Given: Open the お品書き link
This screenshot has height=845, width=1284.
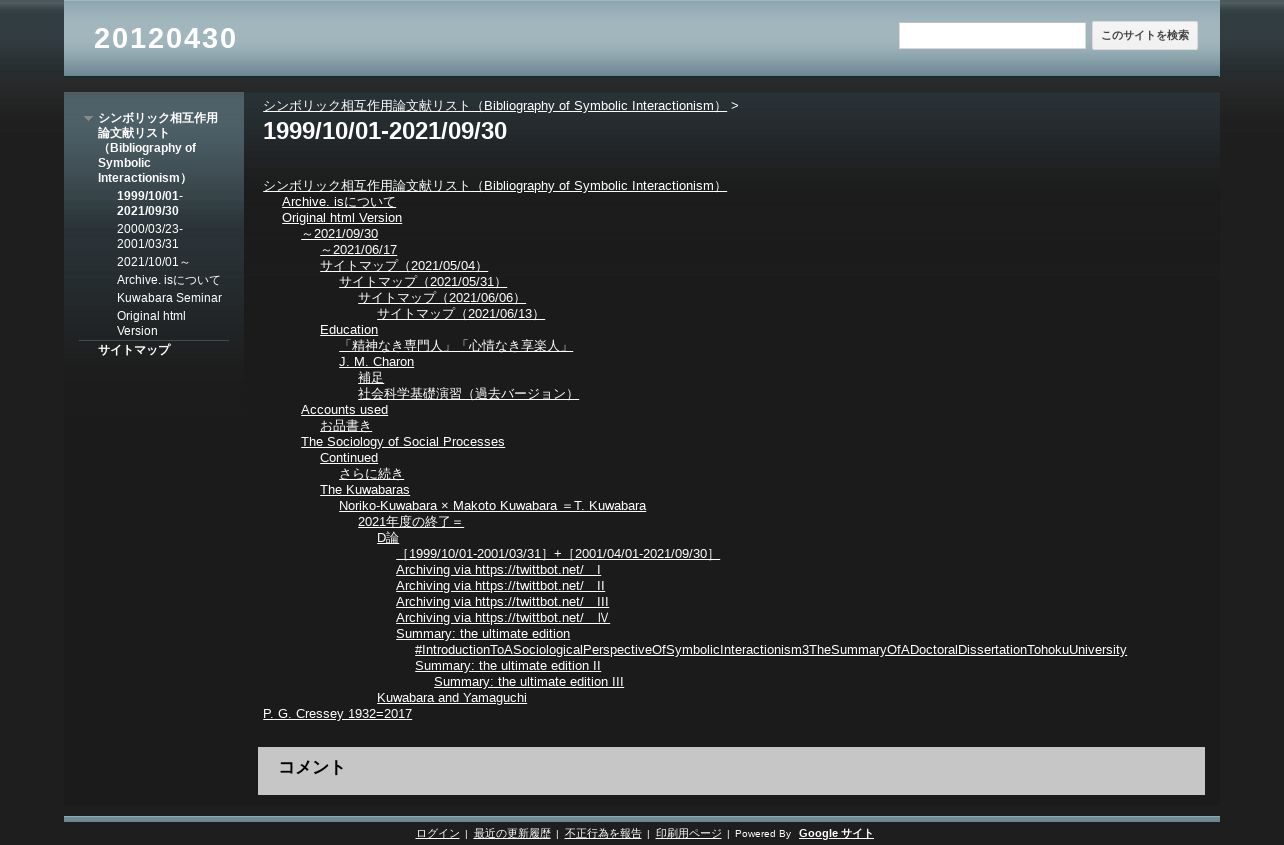Looking at the screenshot, I should coord(346,425).
